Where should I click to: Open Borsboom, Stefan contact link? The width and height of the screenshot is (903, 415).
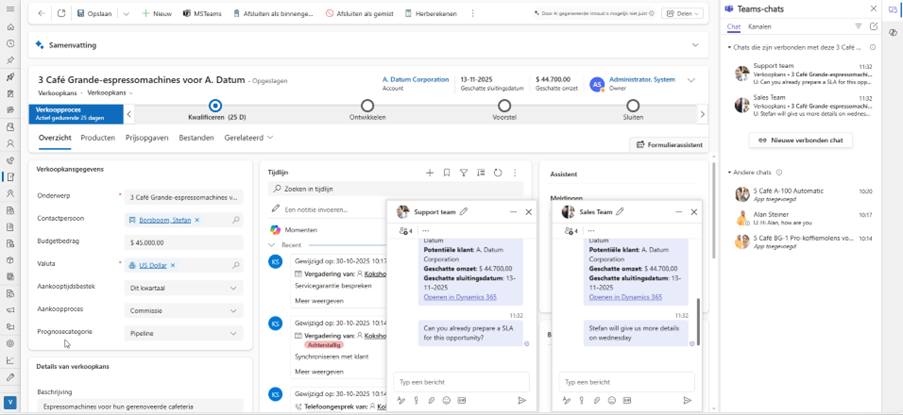[165, 220]
